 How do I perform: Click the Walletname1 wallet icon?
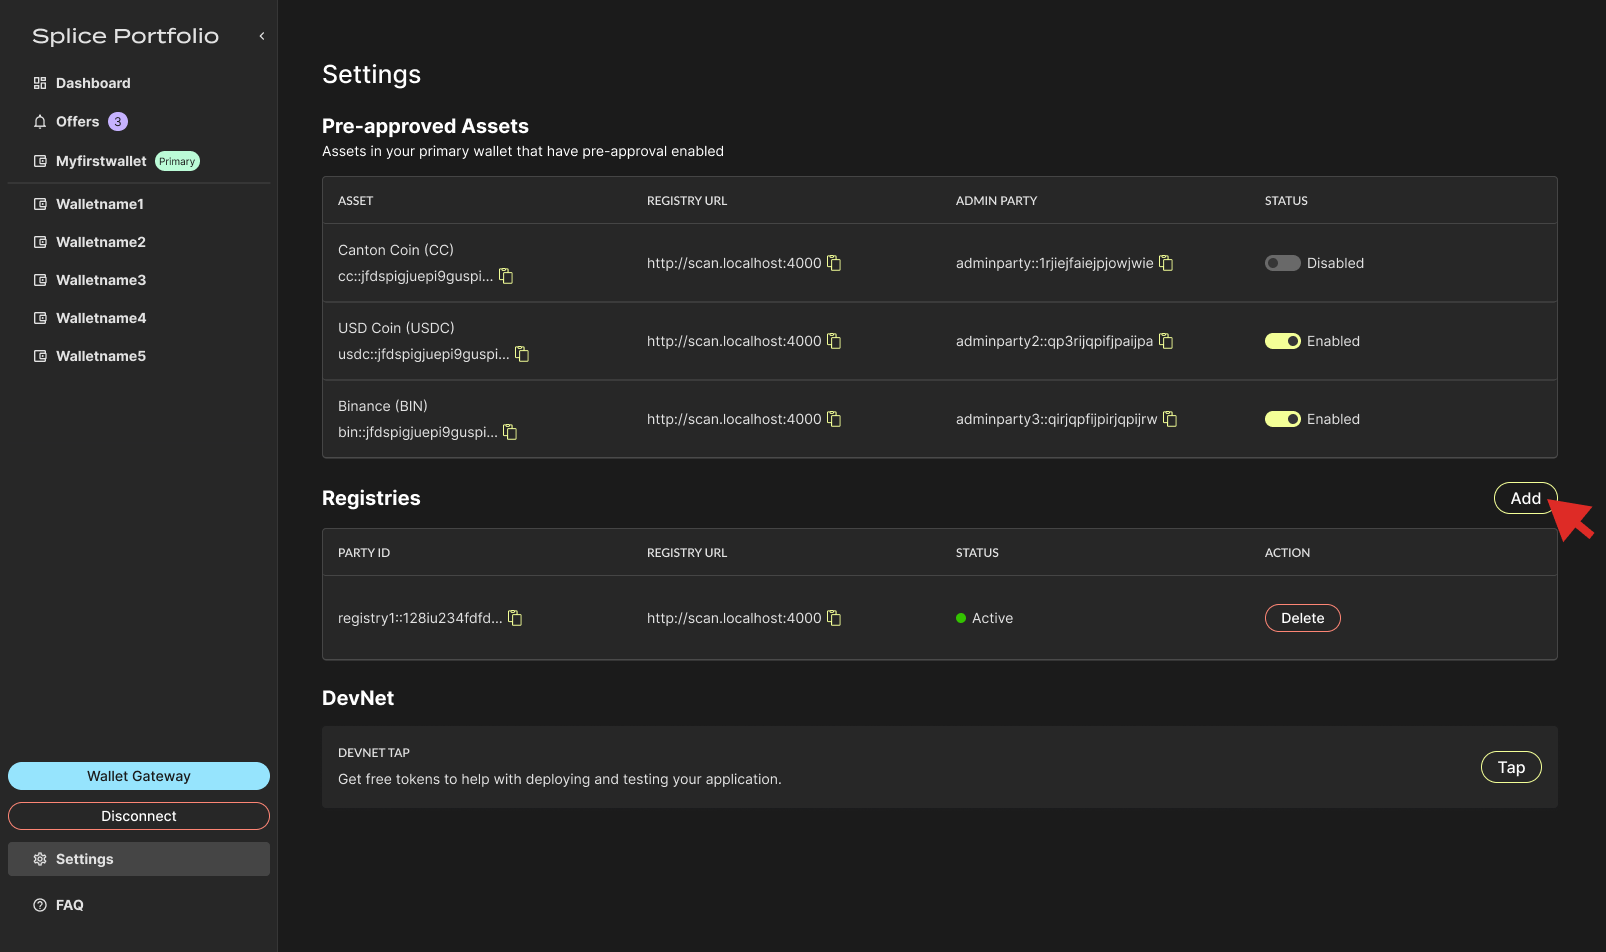(40, 204)
